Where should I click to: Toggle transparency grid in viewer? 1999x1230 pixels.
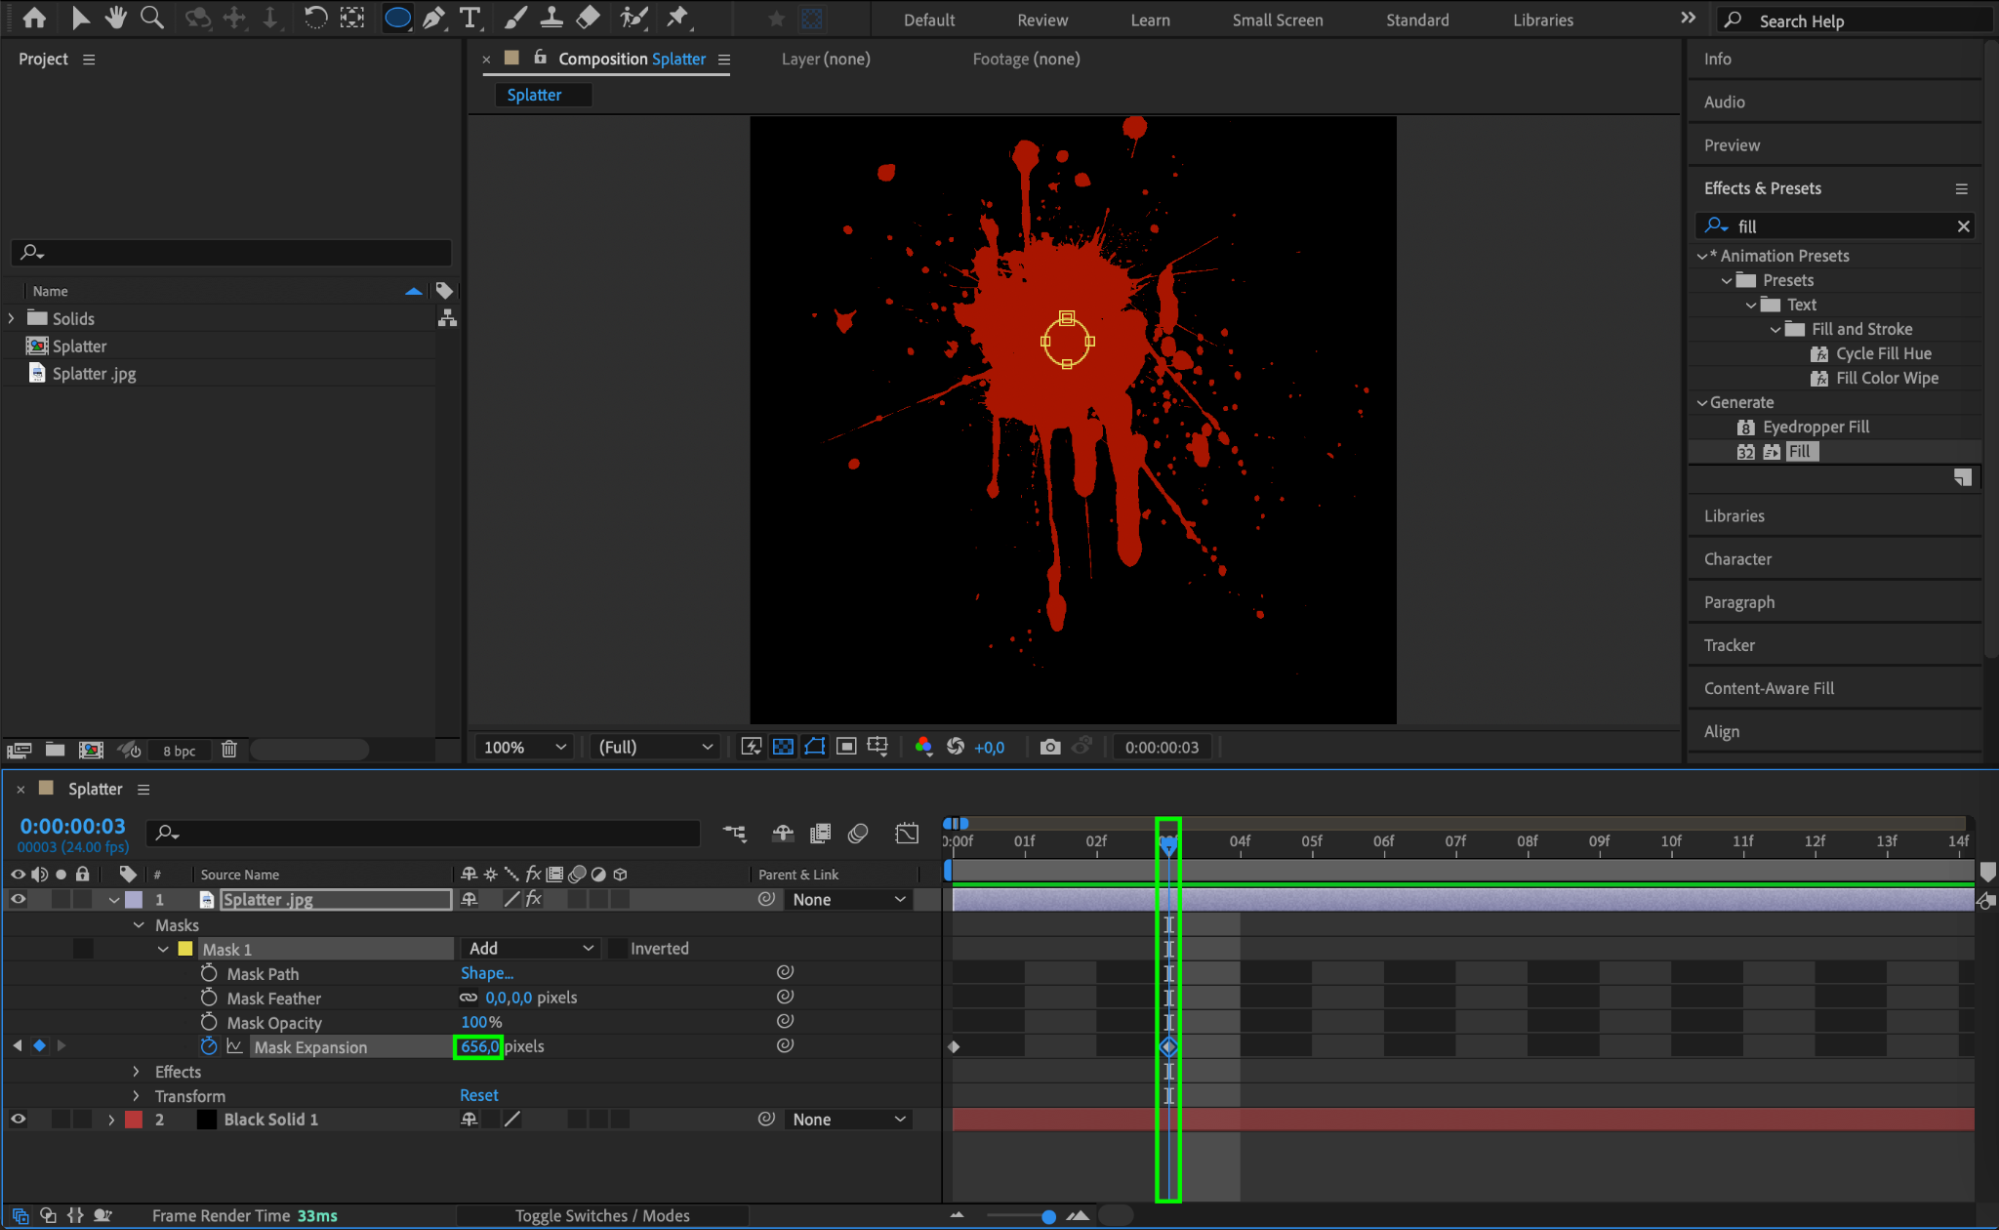(x=783, y=747)
